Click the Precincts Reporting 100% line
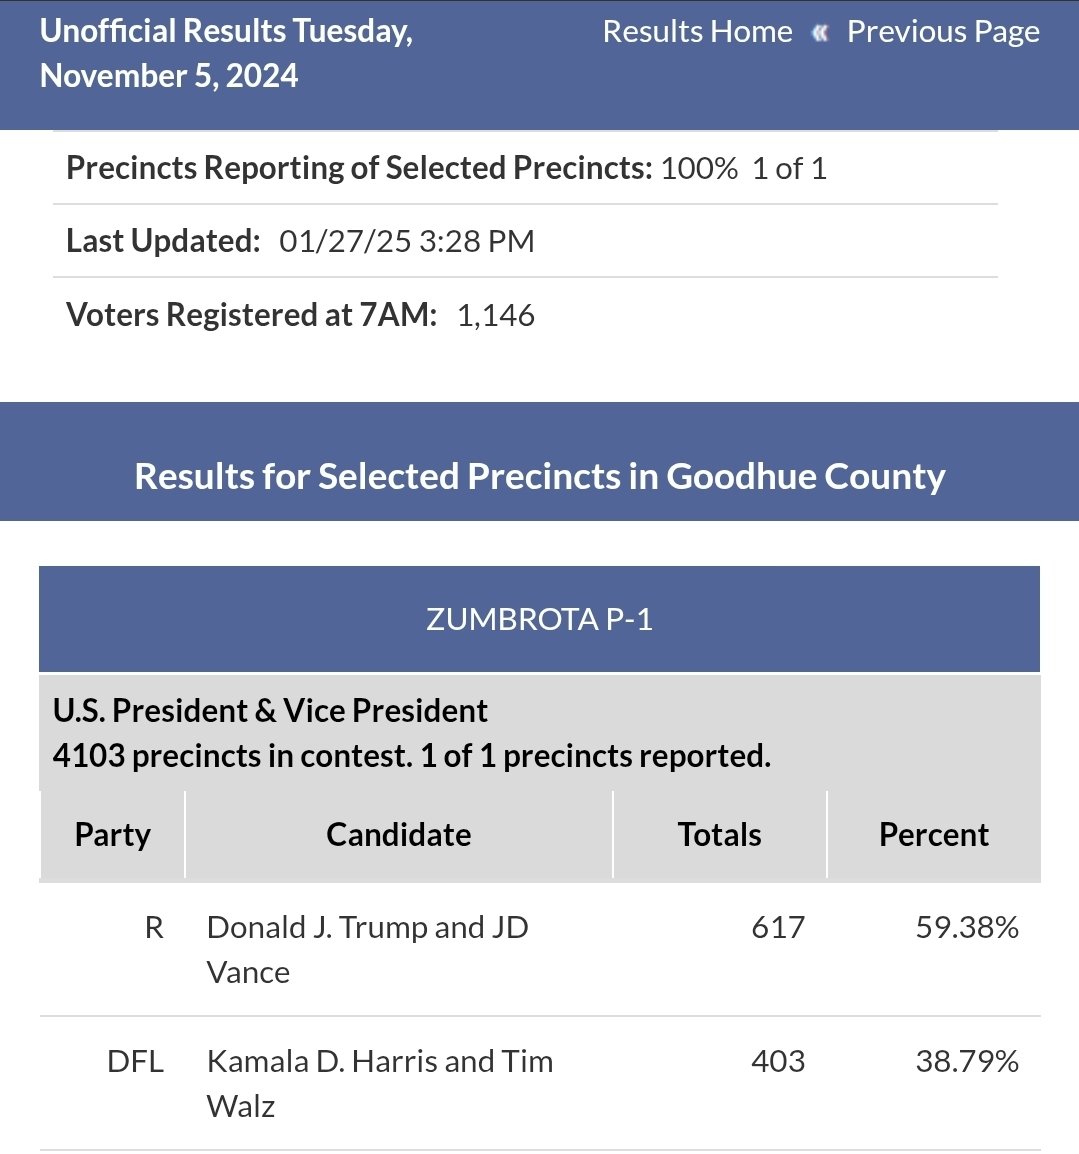The width and height of the screenshot is (1079, 1154). [446, 169]
